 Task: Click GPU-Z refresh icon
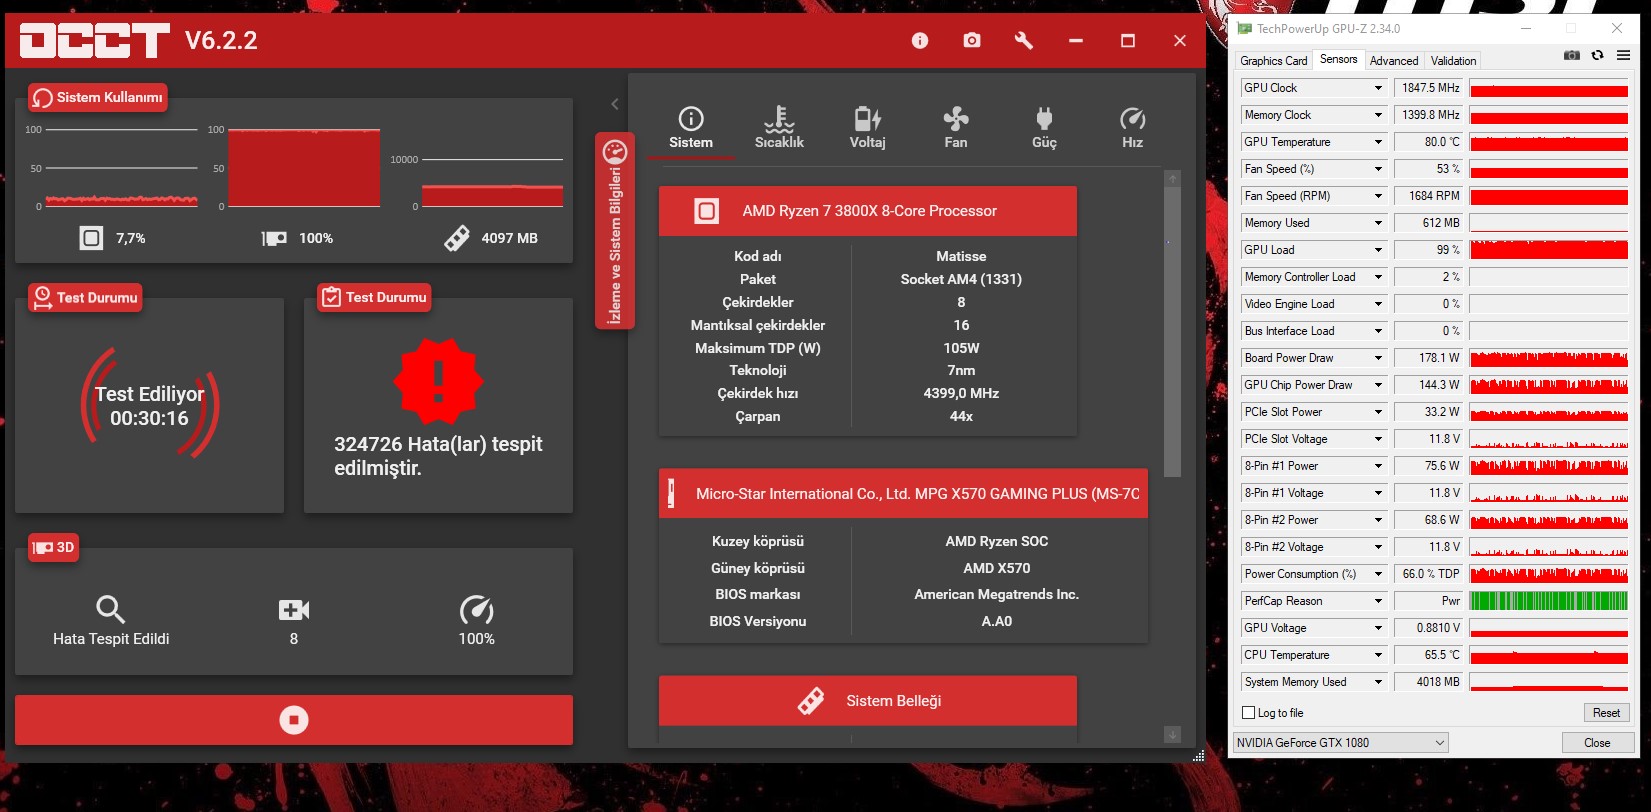click(x=1597, y=55)
